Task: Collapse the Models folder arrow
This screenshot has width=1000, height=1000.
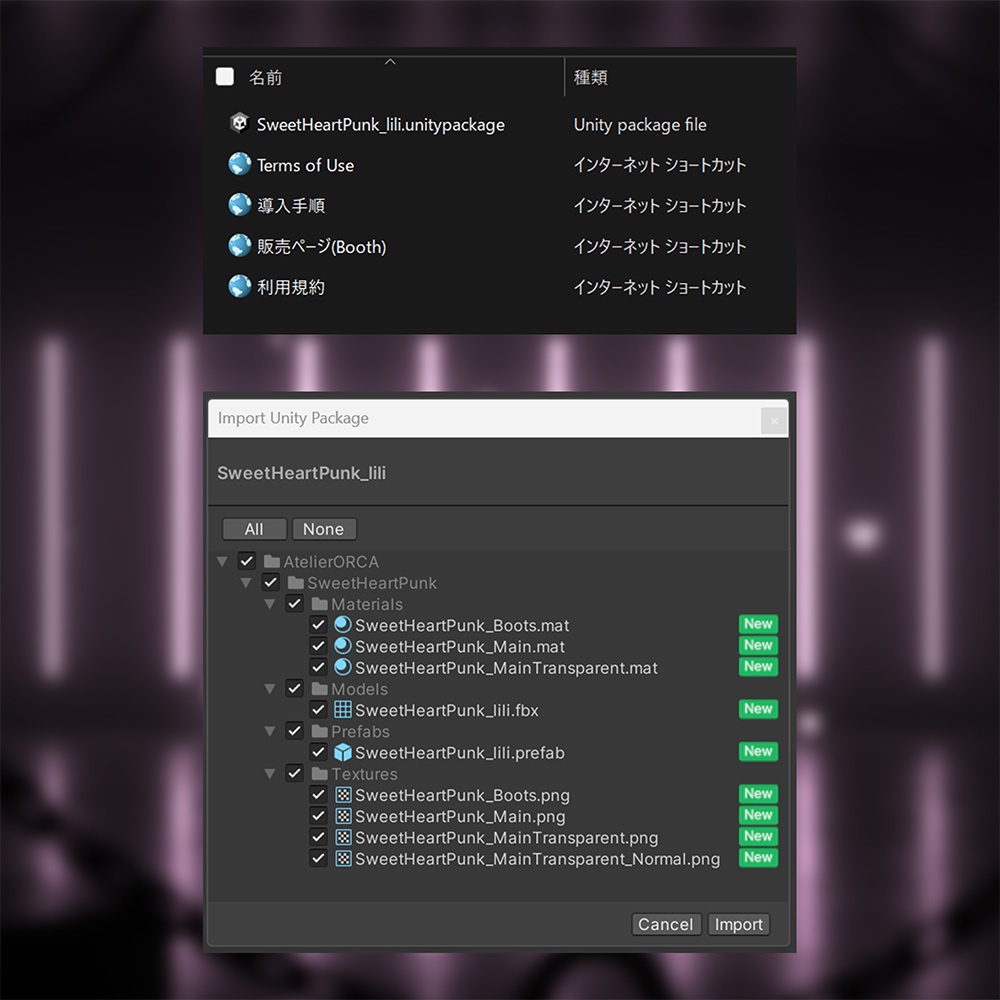Action: coord(270,689)
